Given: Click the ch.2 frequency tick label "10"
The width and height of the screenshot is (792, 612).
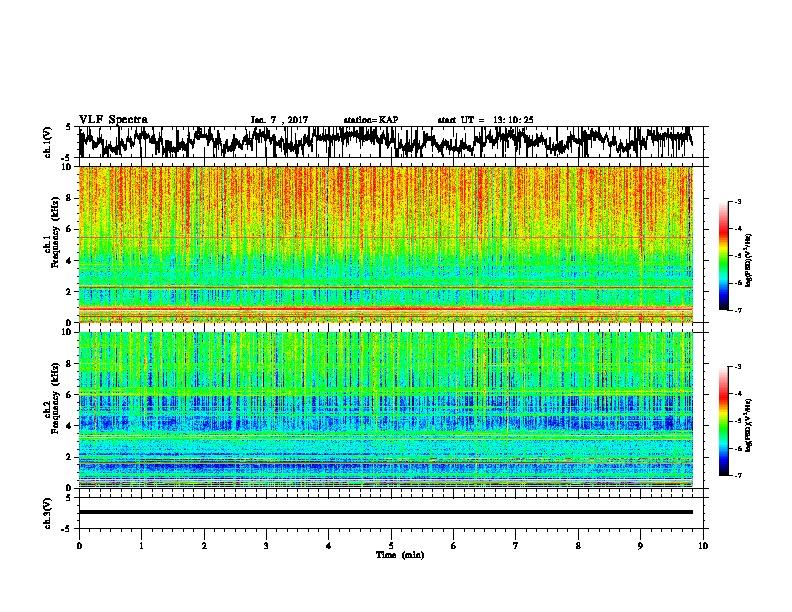Looking at the screenshot, I should tap(68, 332).
